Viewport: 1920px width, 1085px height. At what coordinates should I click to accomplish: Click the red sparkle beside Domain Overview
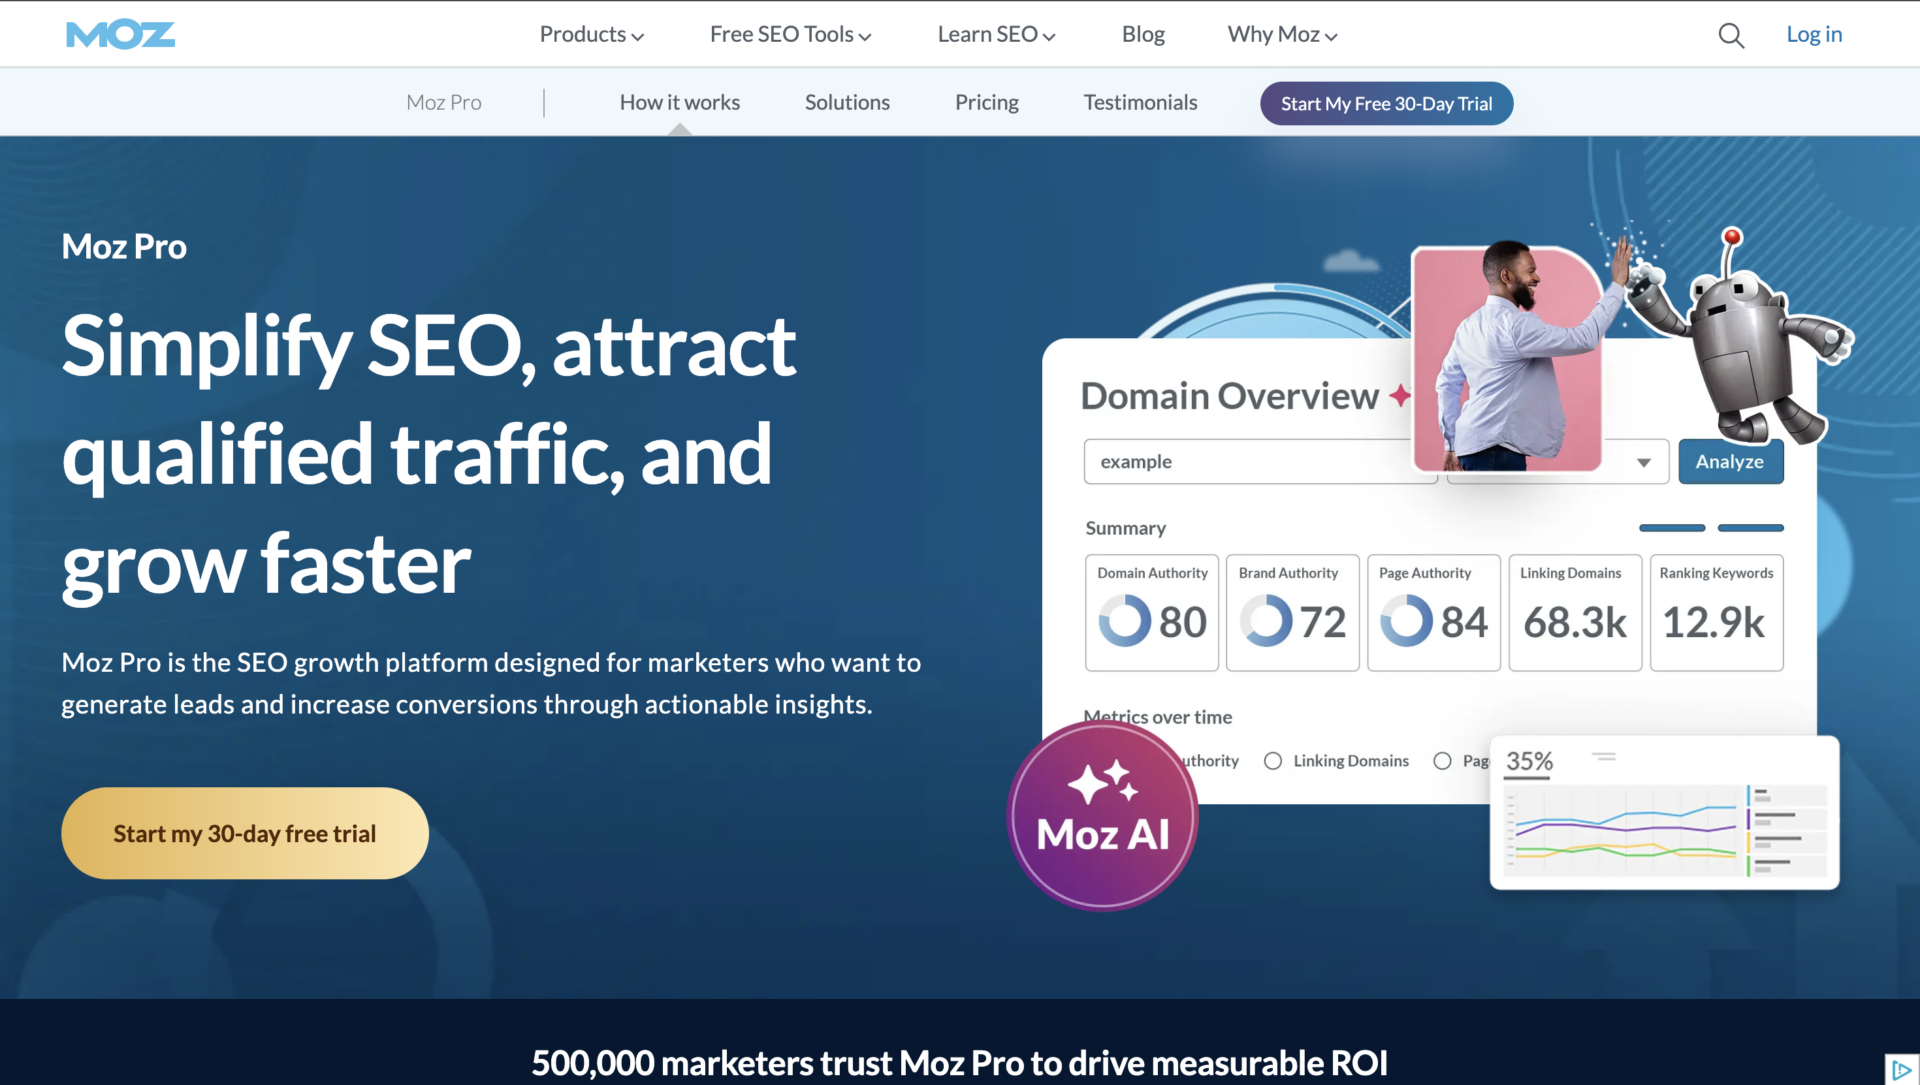[x=1400, y=396]
